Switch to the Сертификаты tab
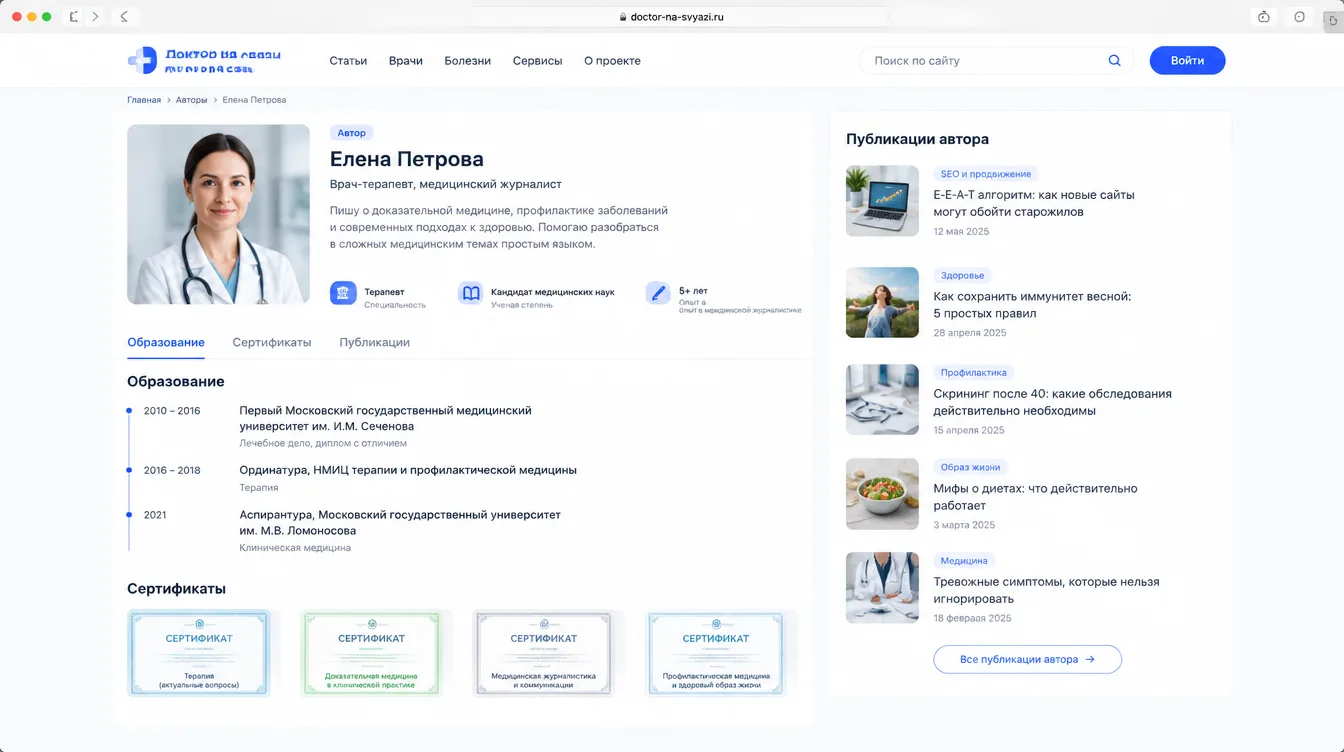The width and height of the screenshot is (1344, 752). tap(272, 343)
